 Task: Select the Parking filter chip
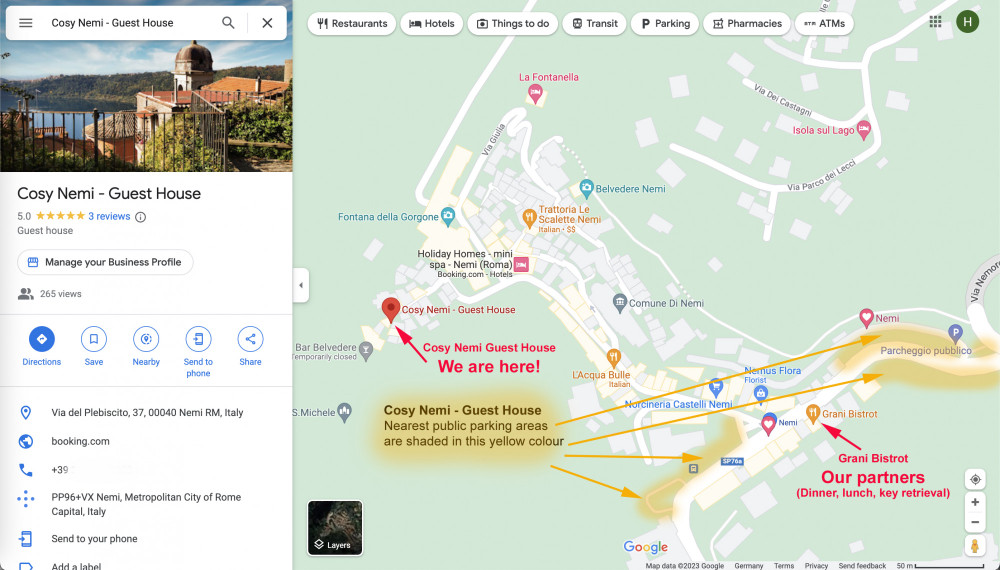tap(665, 24)
